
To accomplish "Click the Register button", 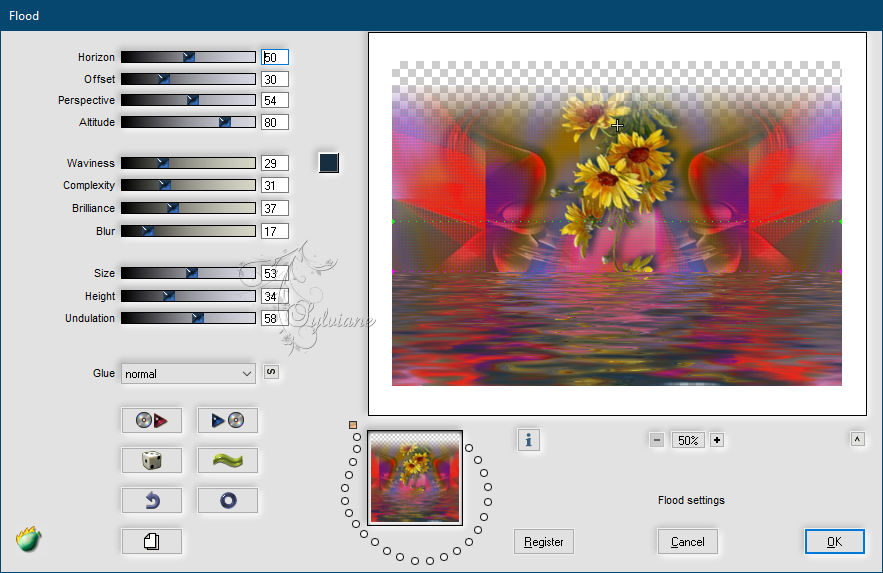I will 543,541.
